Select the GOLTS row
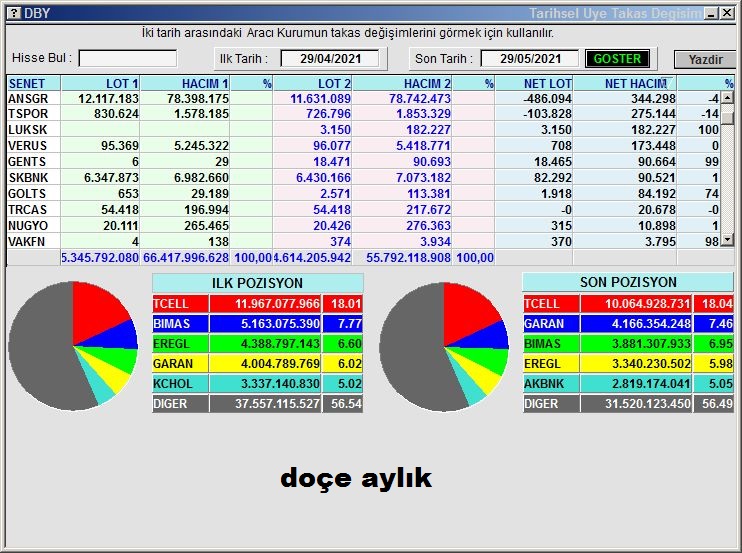Image resolution: width=742 pixels, height=553 pixels. click(363, 194)
